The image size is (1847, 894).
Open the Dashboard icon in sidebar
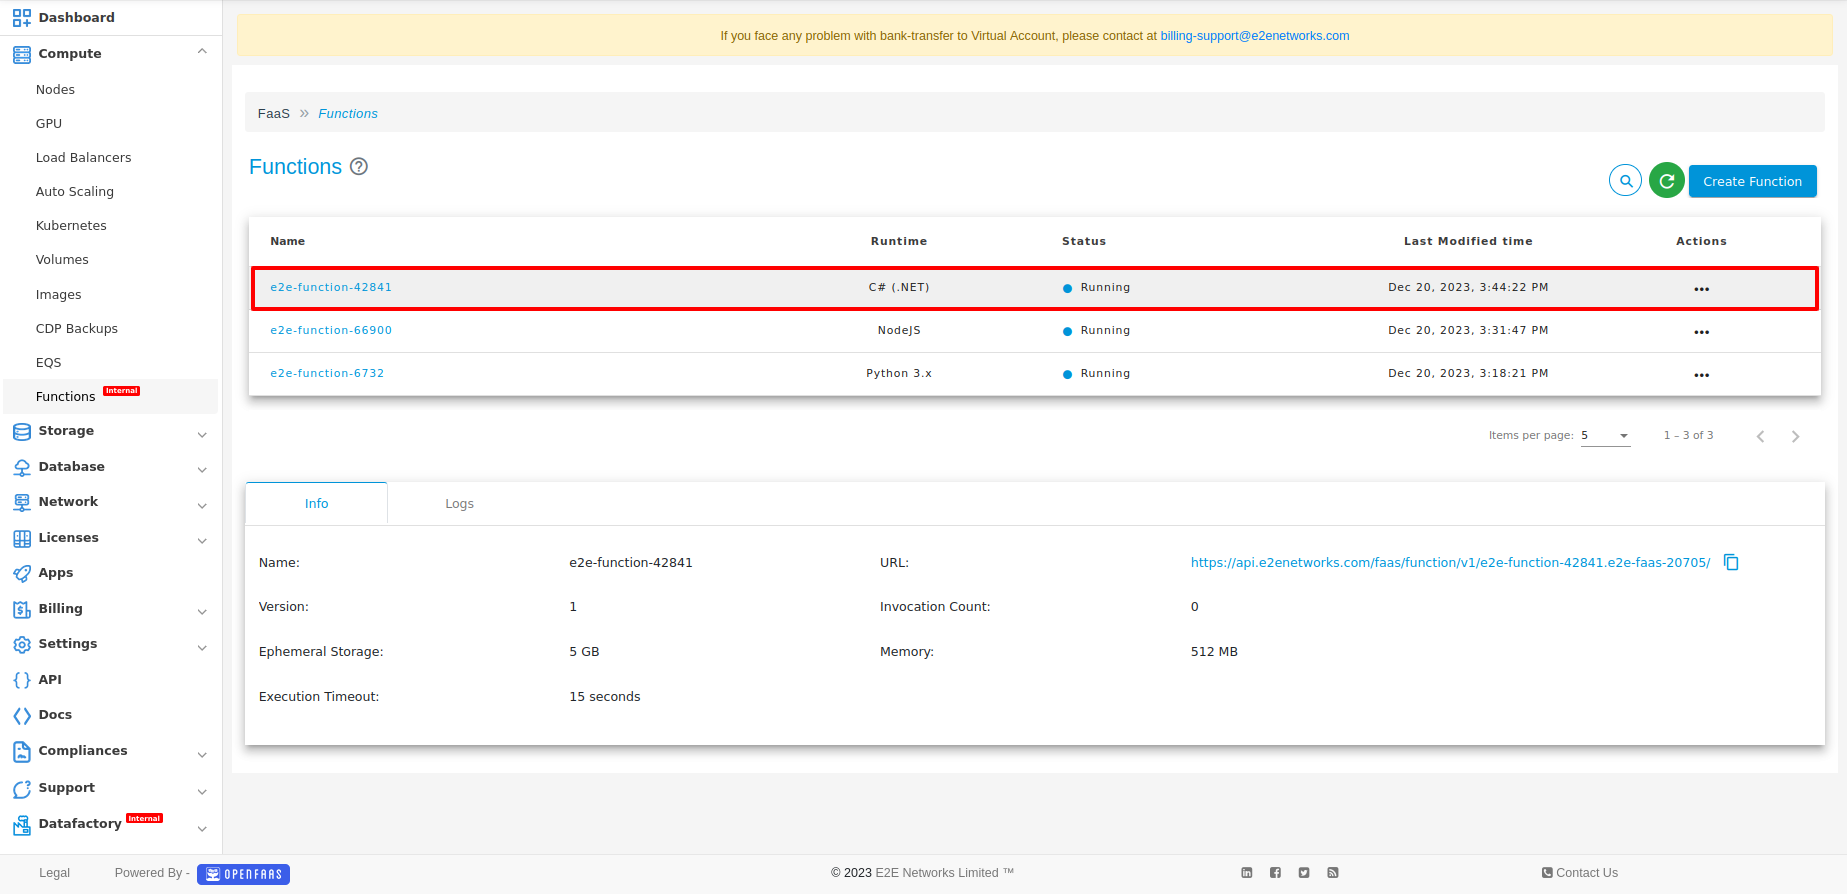pyautogui.click(x=21, y=17)
